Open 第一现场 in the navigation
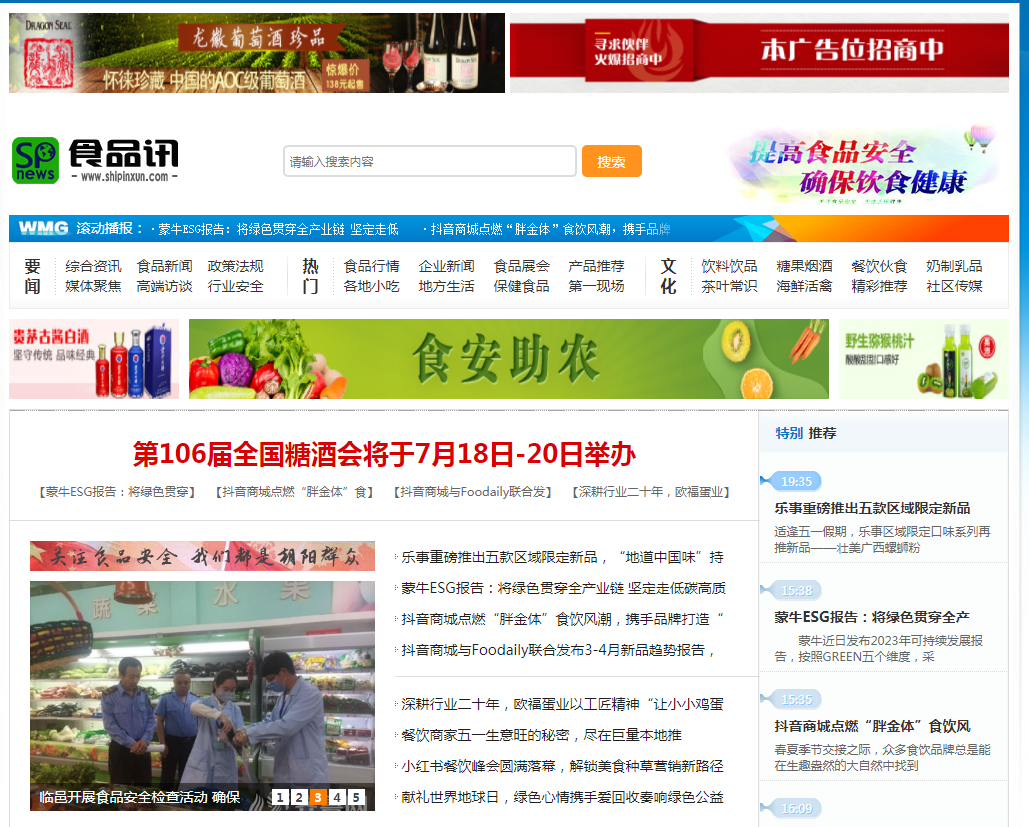The height and width of the screenshot is (827, 1029). coord(597,286)
